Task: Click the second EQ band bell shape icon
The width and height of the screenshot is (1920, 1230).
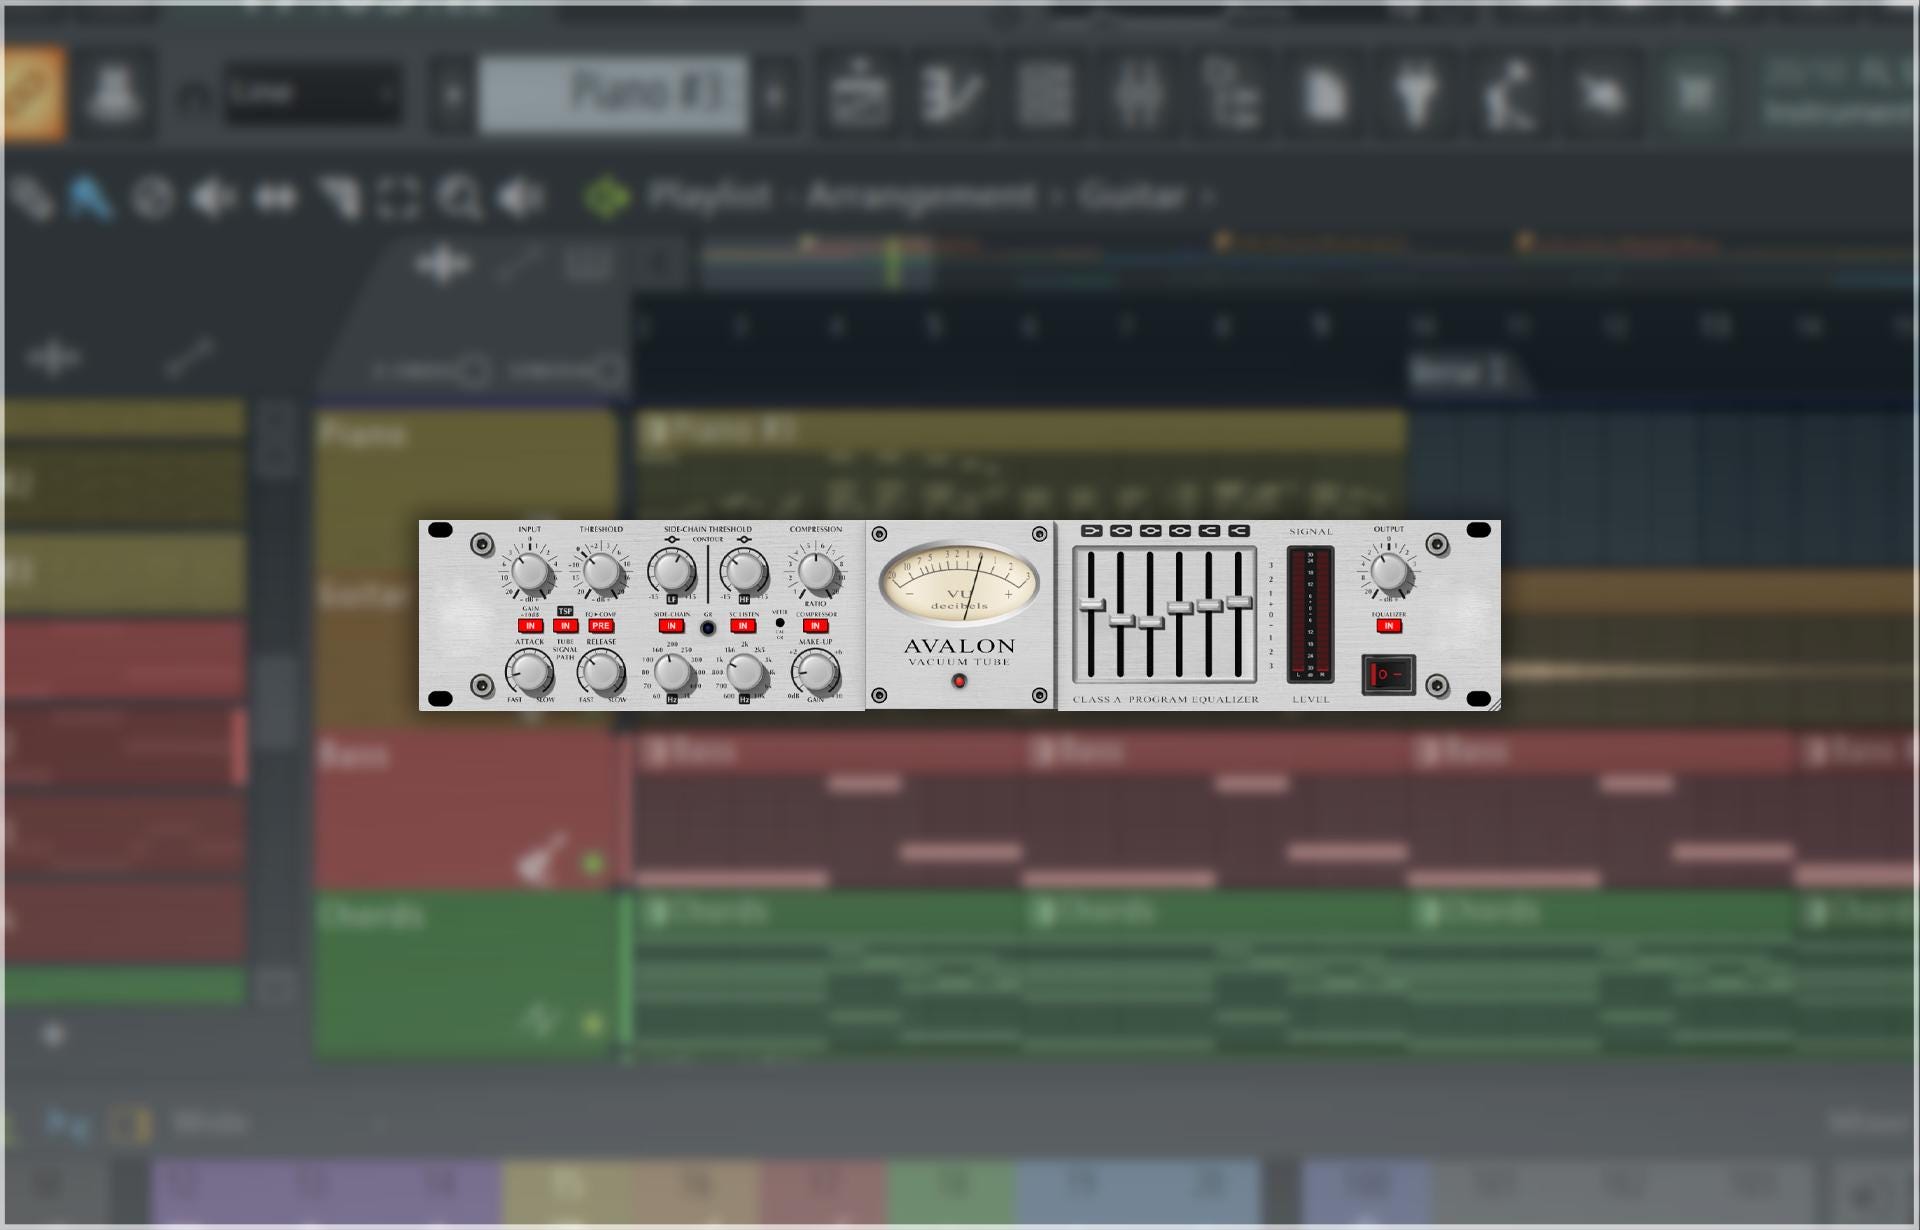Action: pyautogui.click(x=1121, y=531)
